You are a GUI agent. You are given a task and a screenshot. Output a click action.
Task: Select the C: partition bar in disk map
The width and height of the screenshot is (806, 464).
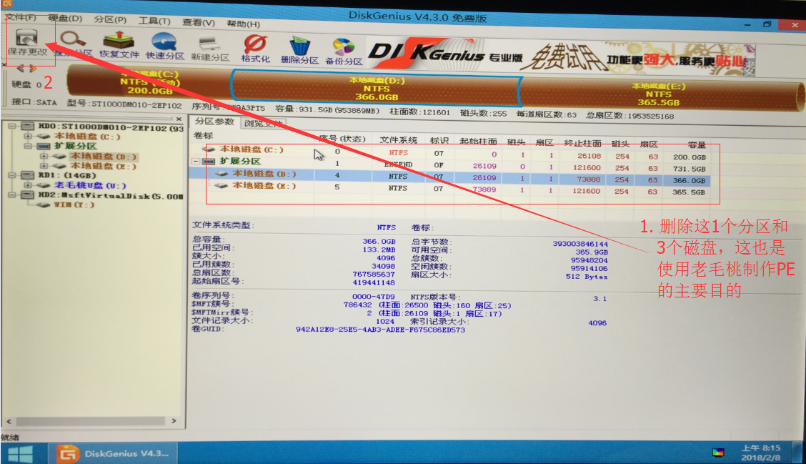(149, 82)
